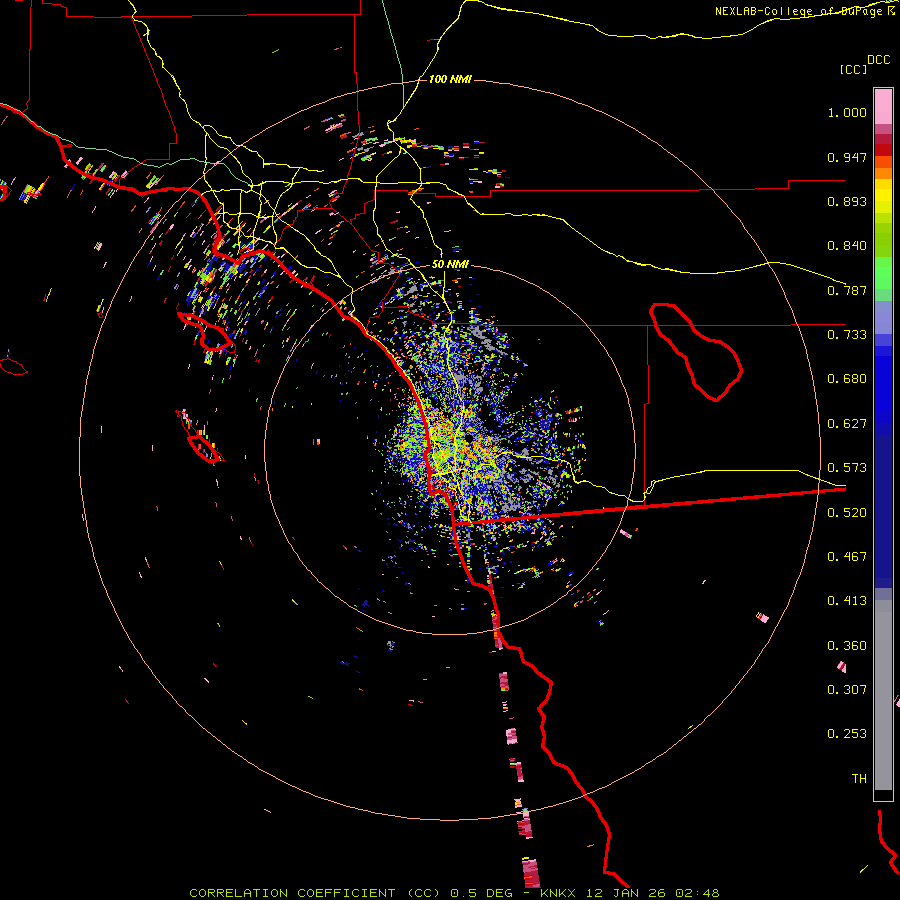Click the "0.253" color scale value
This screenshot has width=900, height=900.
(847, 734)
